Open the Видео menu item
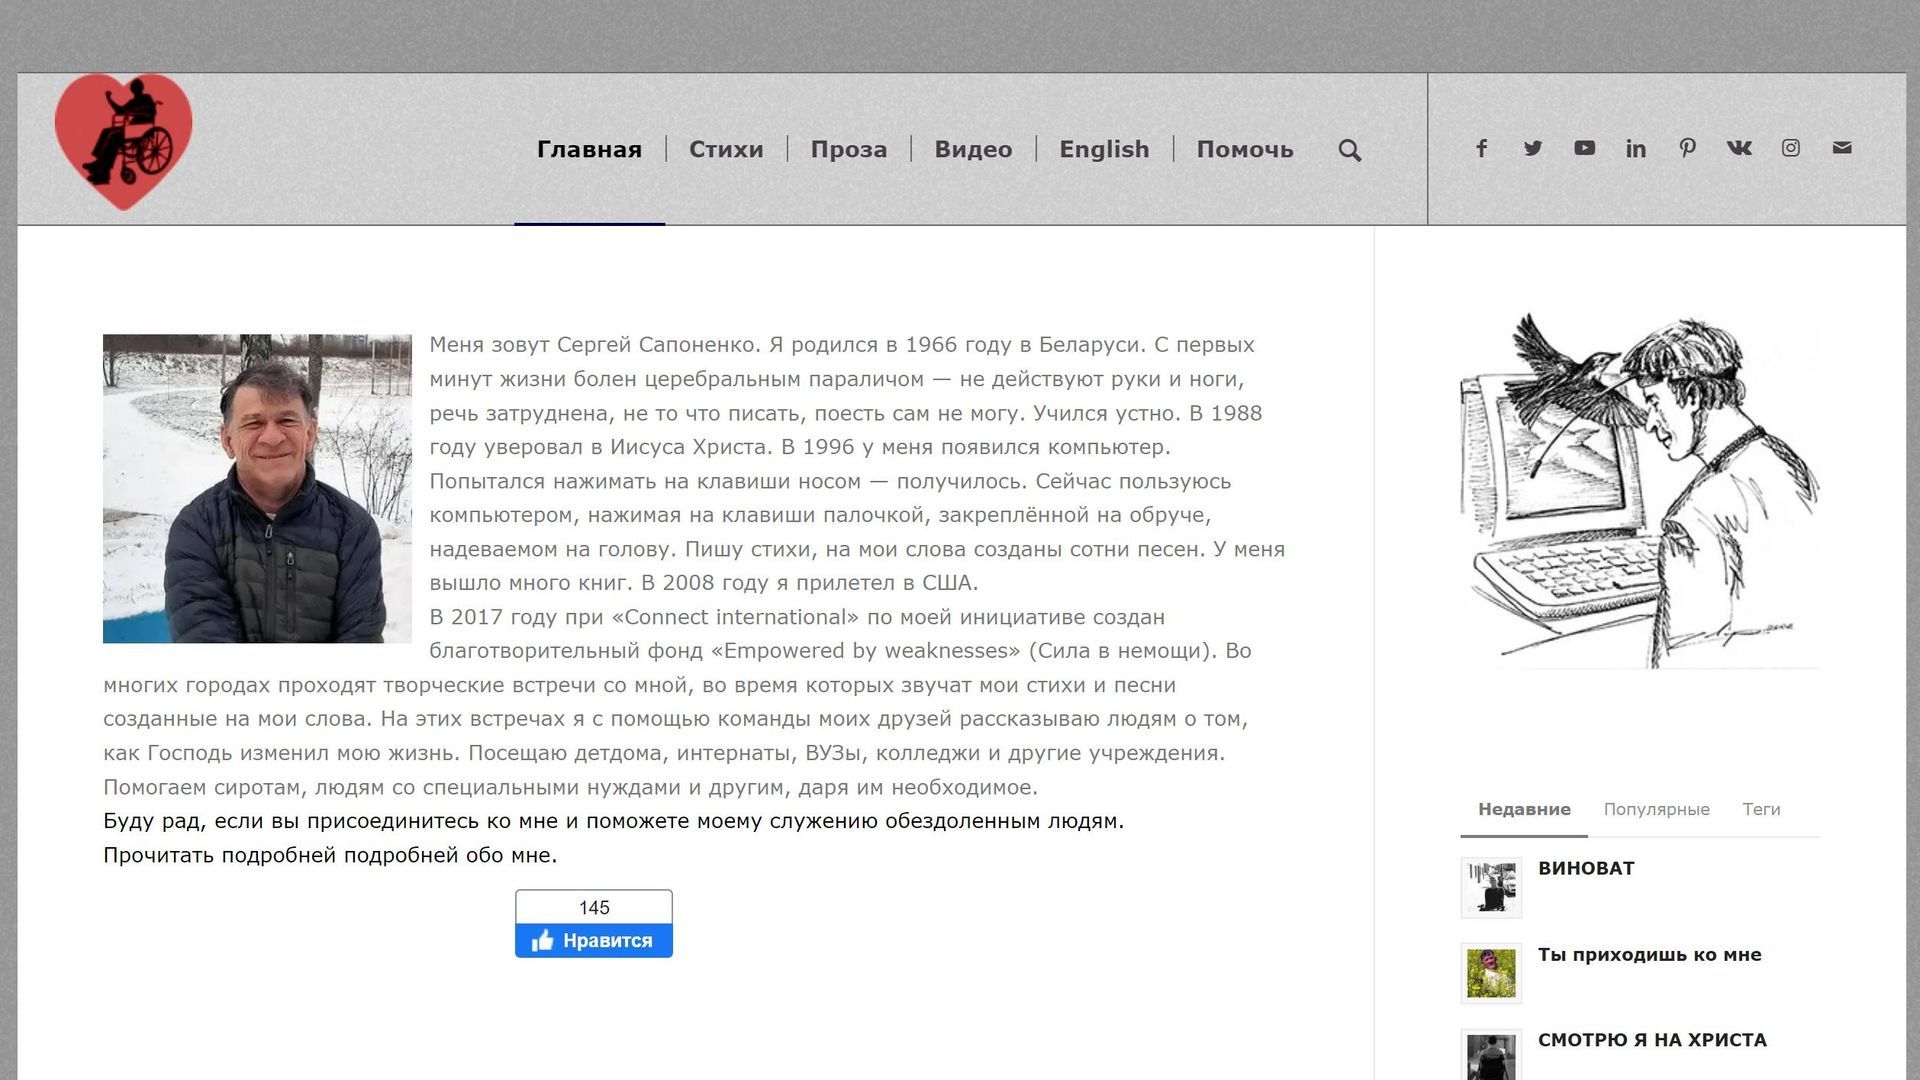Viewport: 1920px width, 1080px height. tap(973, 149)
